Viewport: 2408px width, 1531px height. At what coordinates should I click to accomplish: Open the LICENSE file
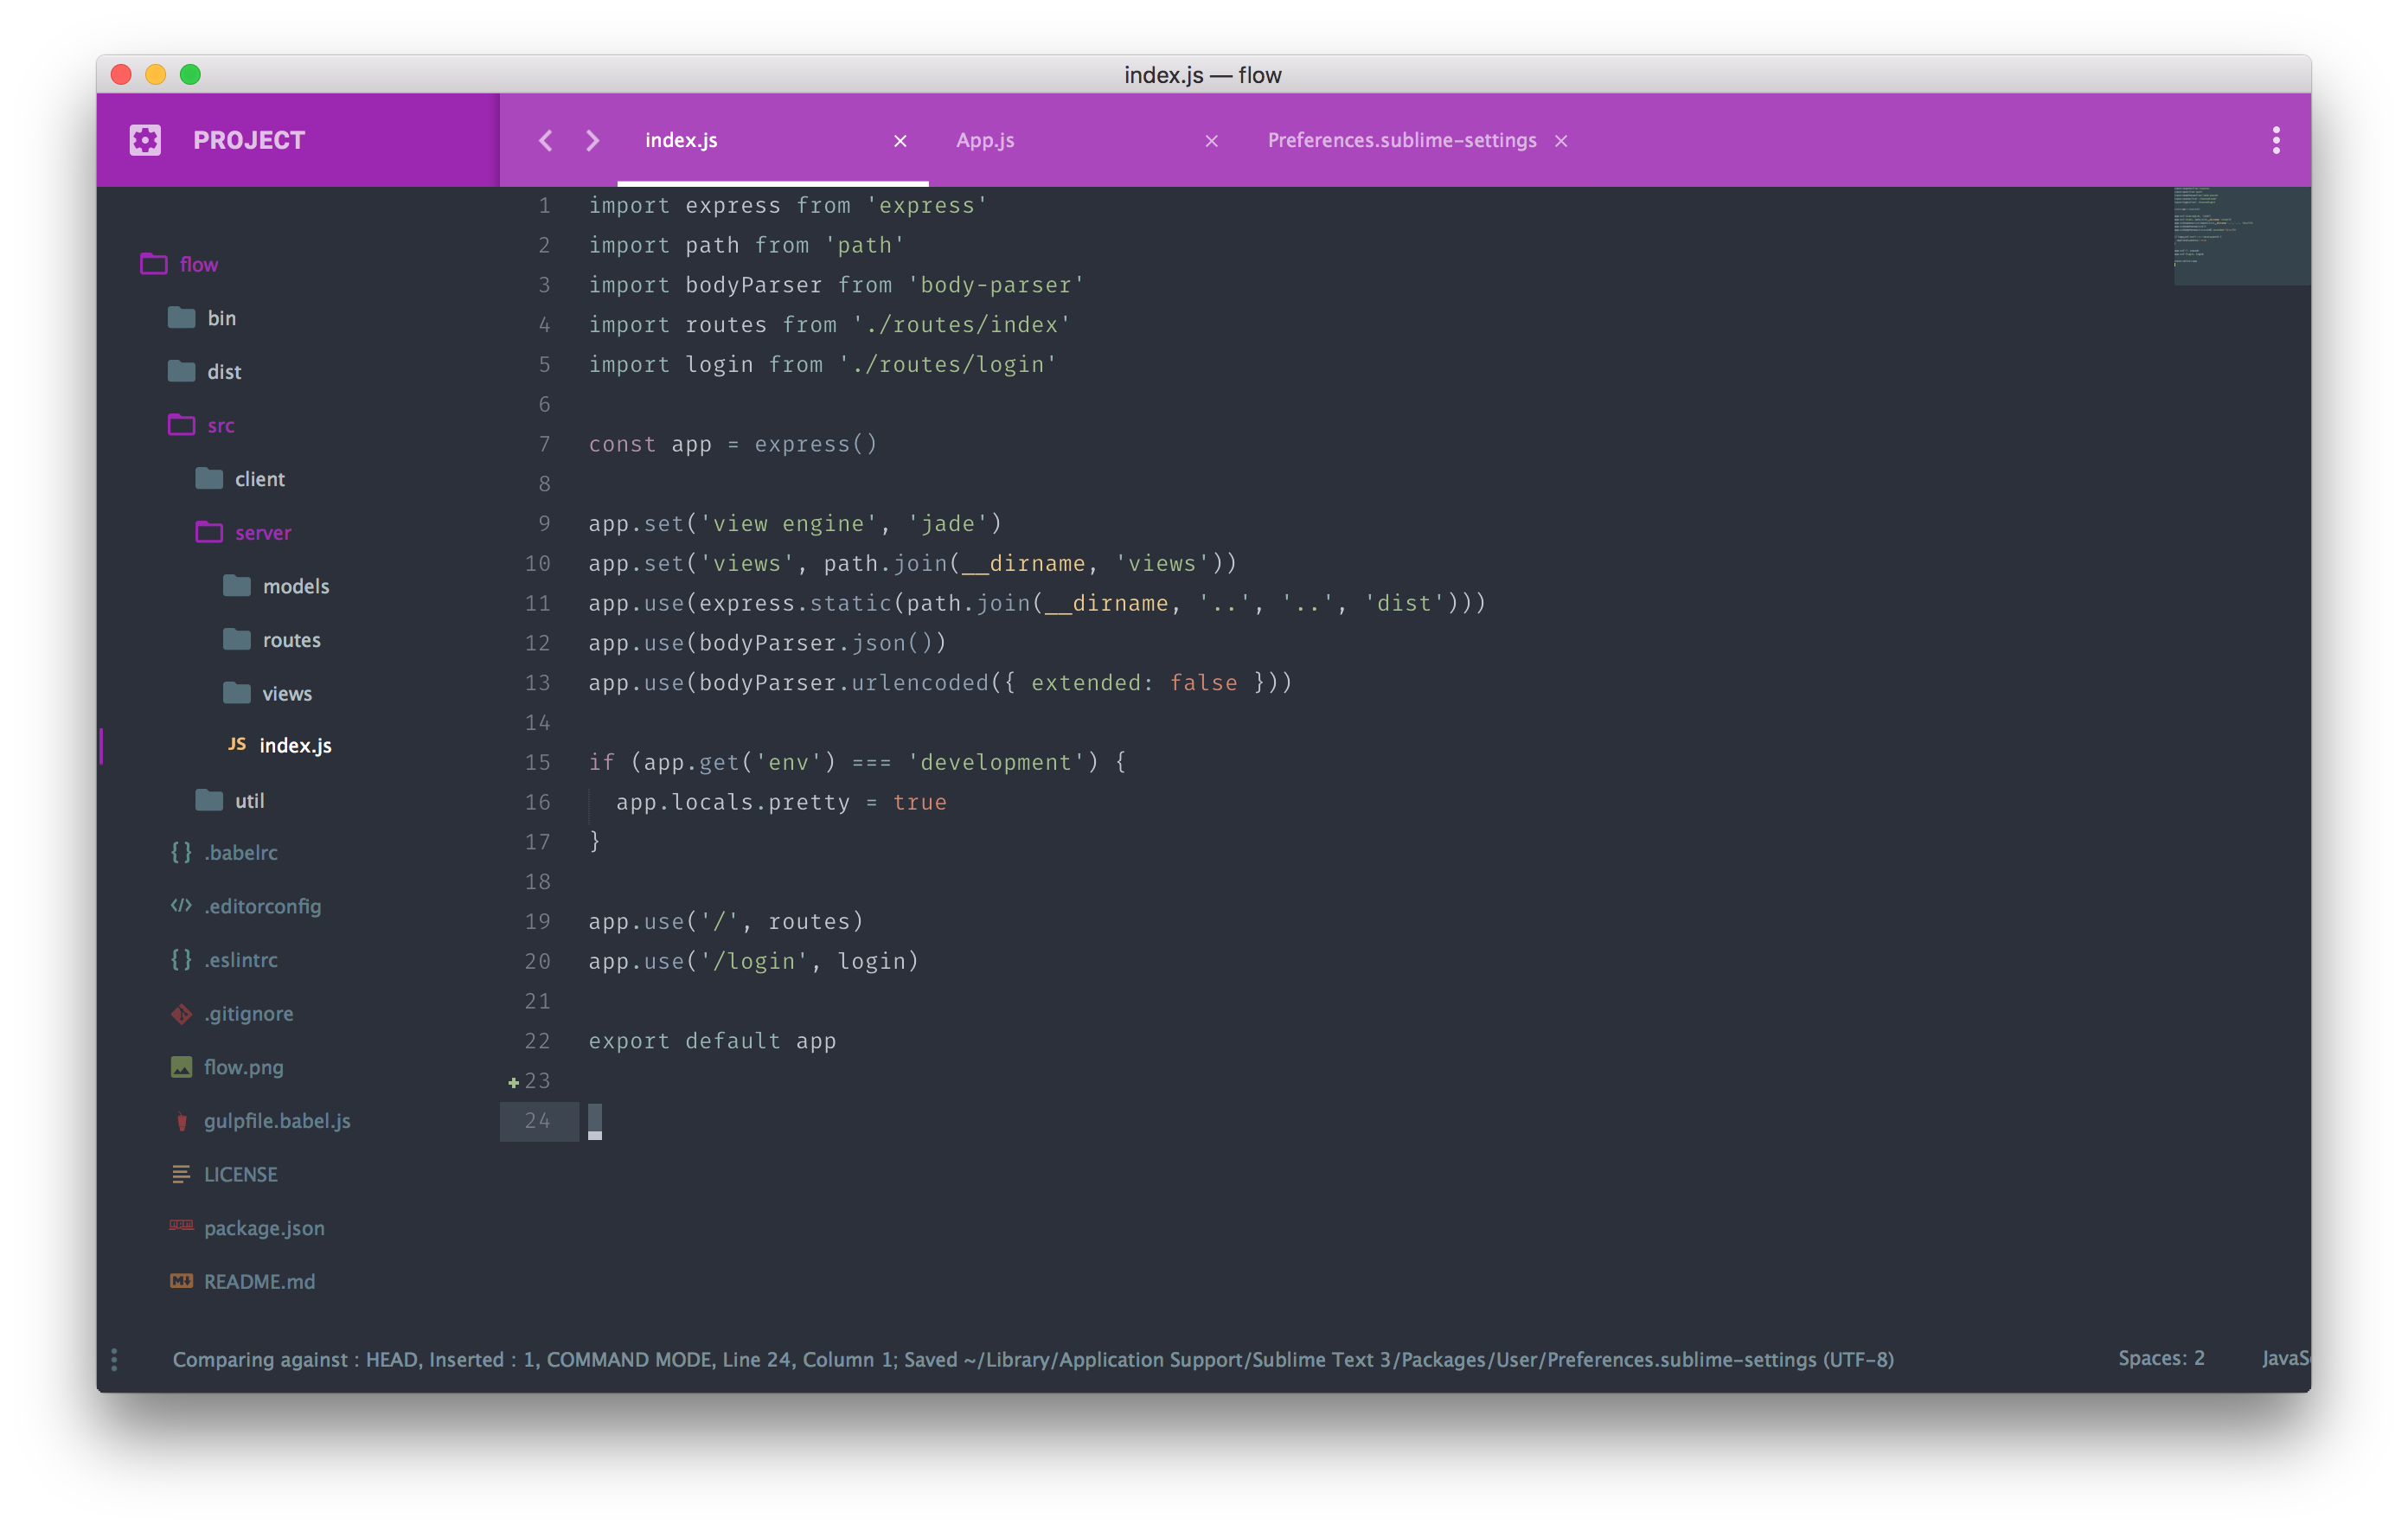[x=240, y=1175]
